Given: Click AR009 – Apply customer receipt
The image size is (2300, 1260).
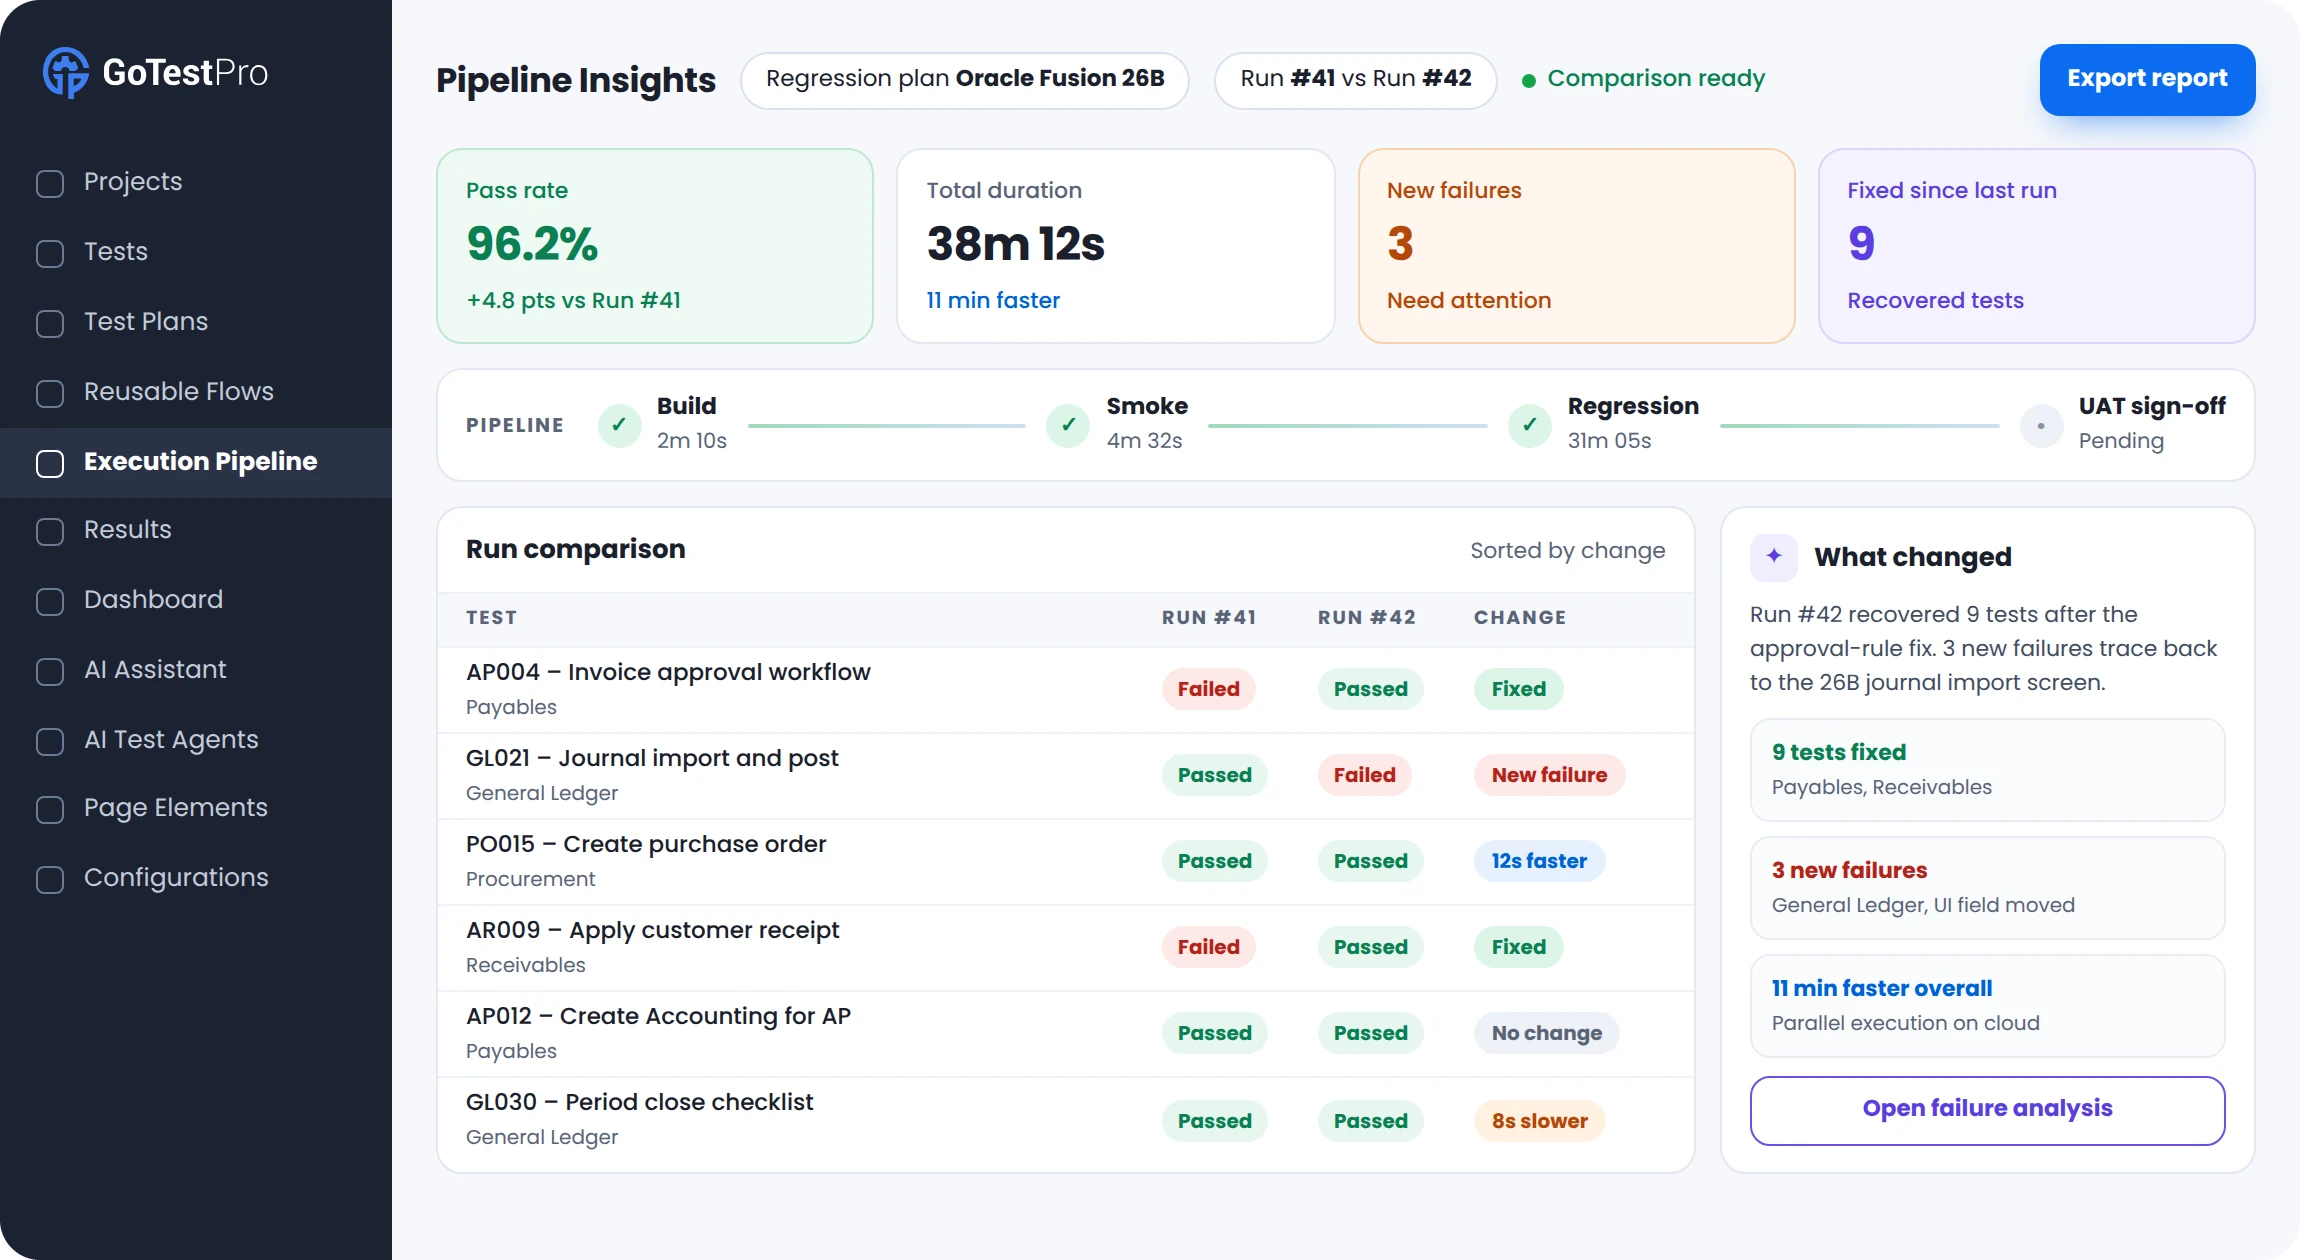Looking at the screenshot, I should coord(652,930).
